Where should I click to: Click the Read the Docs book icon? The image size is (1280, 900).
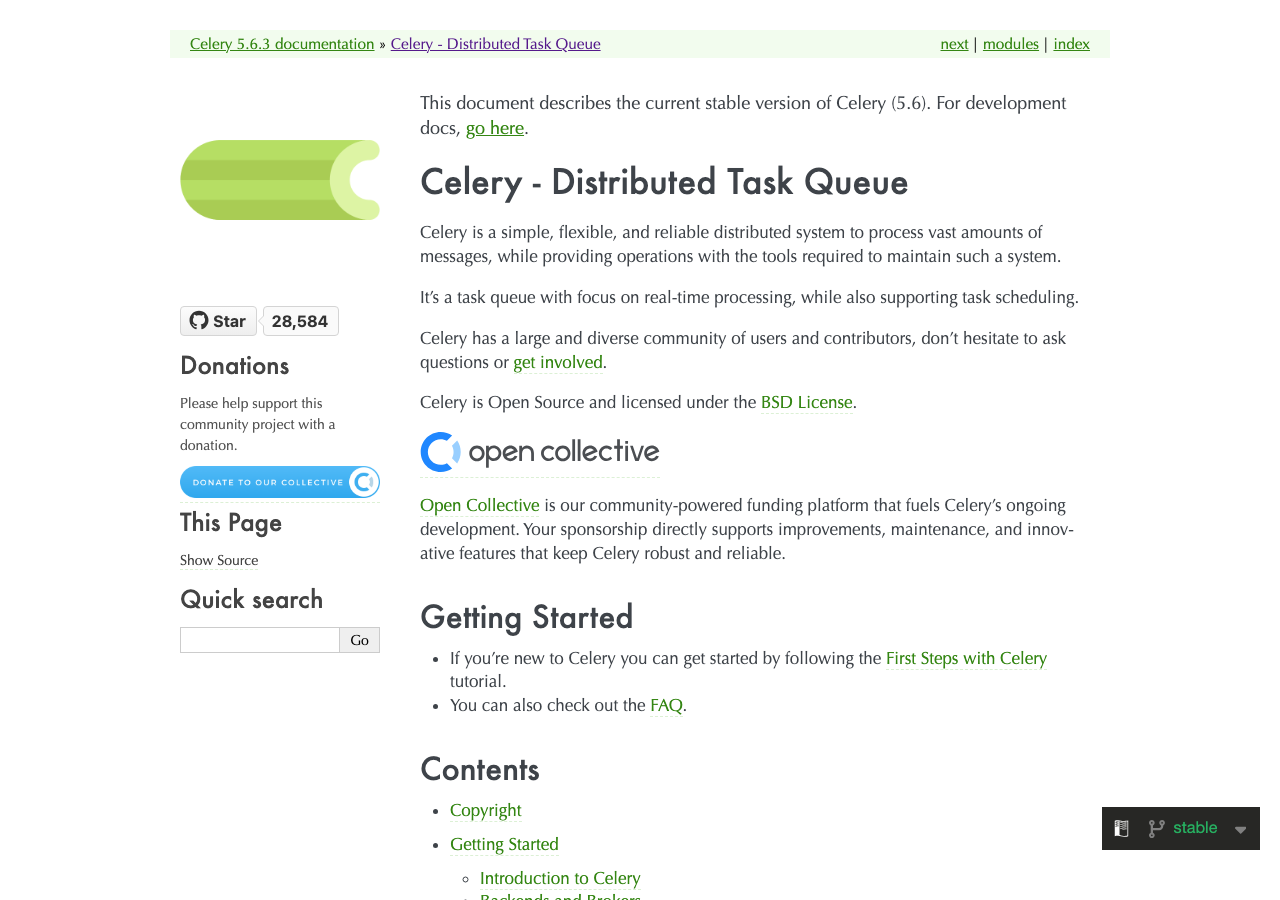1122,829
